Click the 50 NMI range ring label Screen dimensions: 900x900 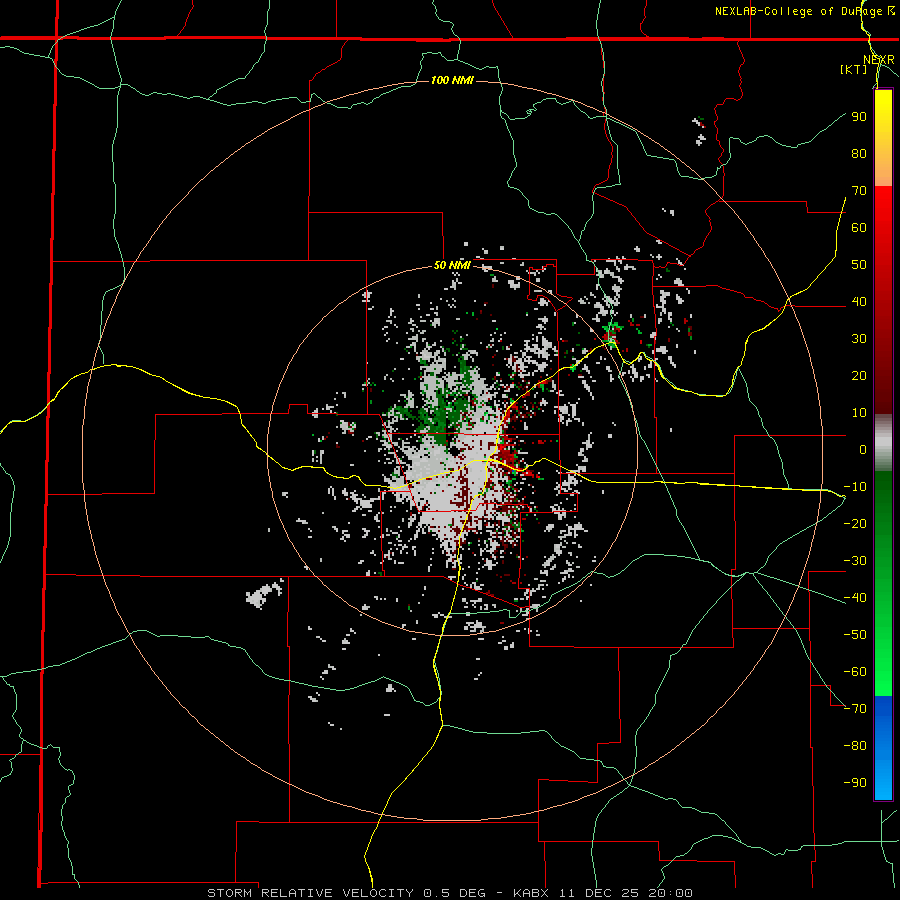(x=452, y=265)
